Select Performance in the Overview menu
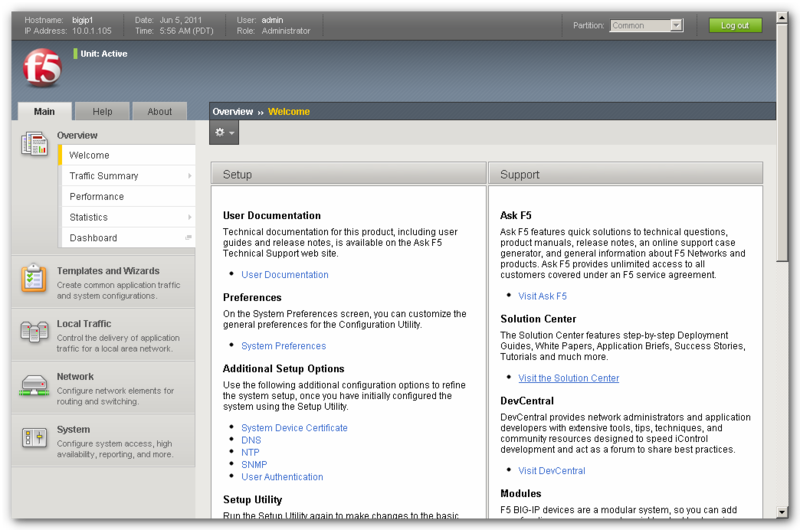The image size is (800, 530). click(x=128, y=196)
